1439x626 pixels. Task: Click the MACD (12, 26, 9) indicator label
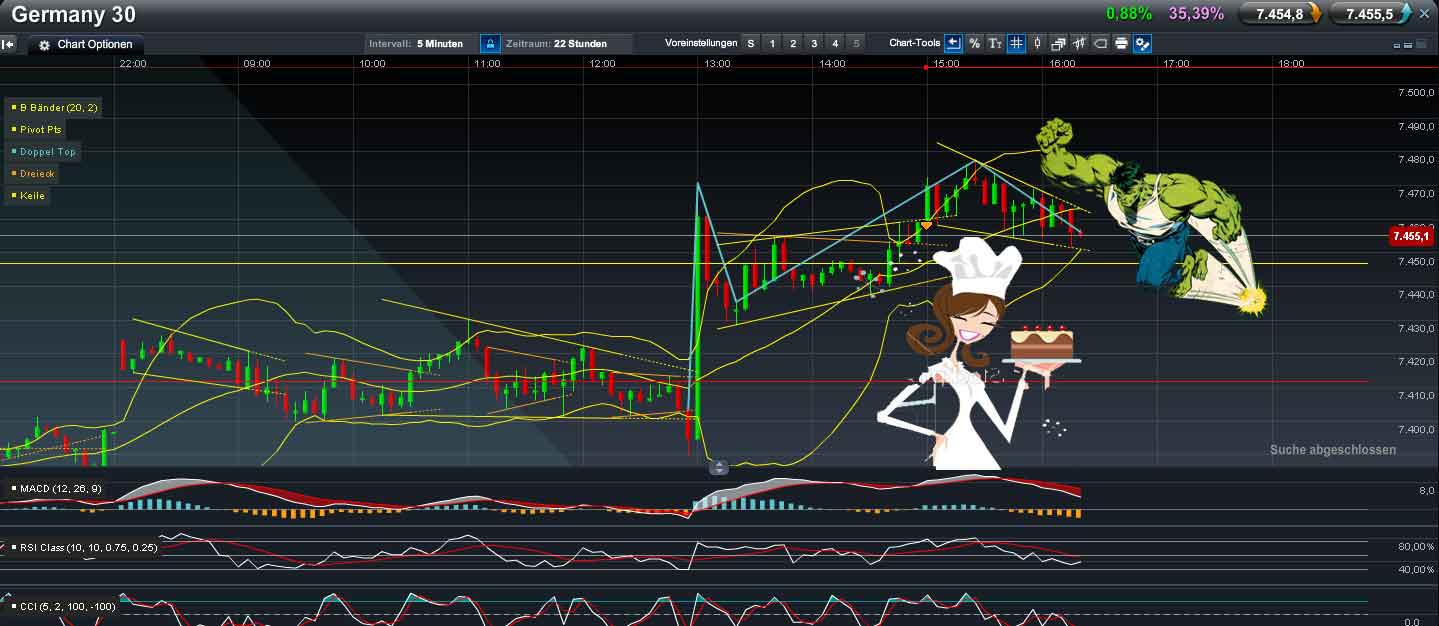[57, 488]
